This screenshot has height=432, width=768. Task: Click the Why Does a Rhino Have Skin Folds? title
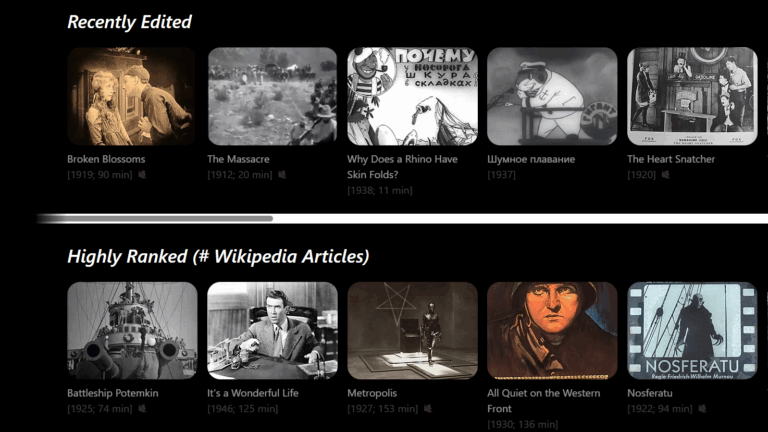click(x=402, y=167)
